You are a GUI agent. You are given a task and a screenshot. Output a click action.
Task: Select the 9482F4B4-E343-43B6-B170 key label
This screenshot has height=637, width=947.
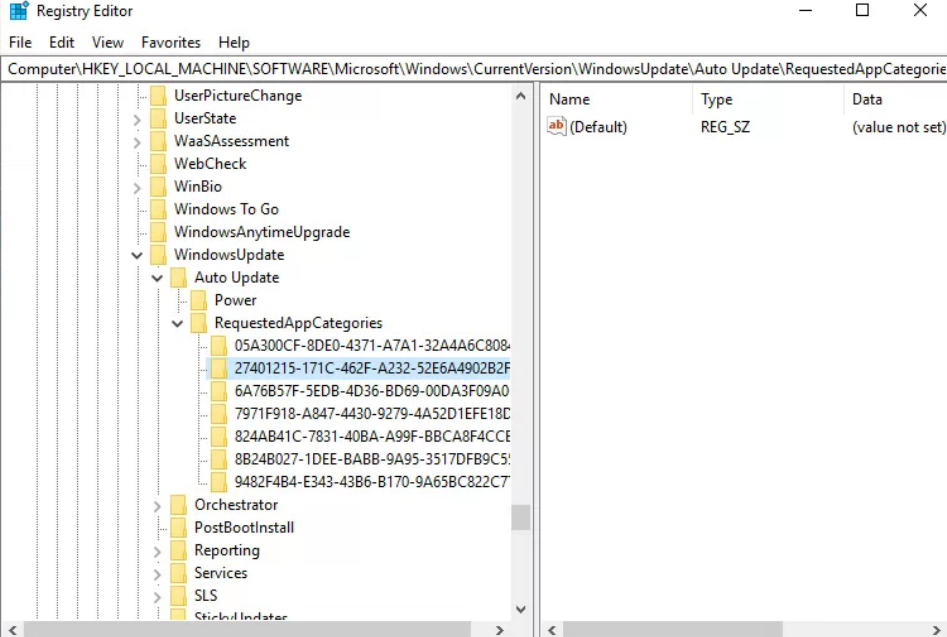(372, 482)
